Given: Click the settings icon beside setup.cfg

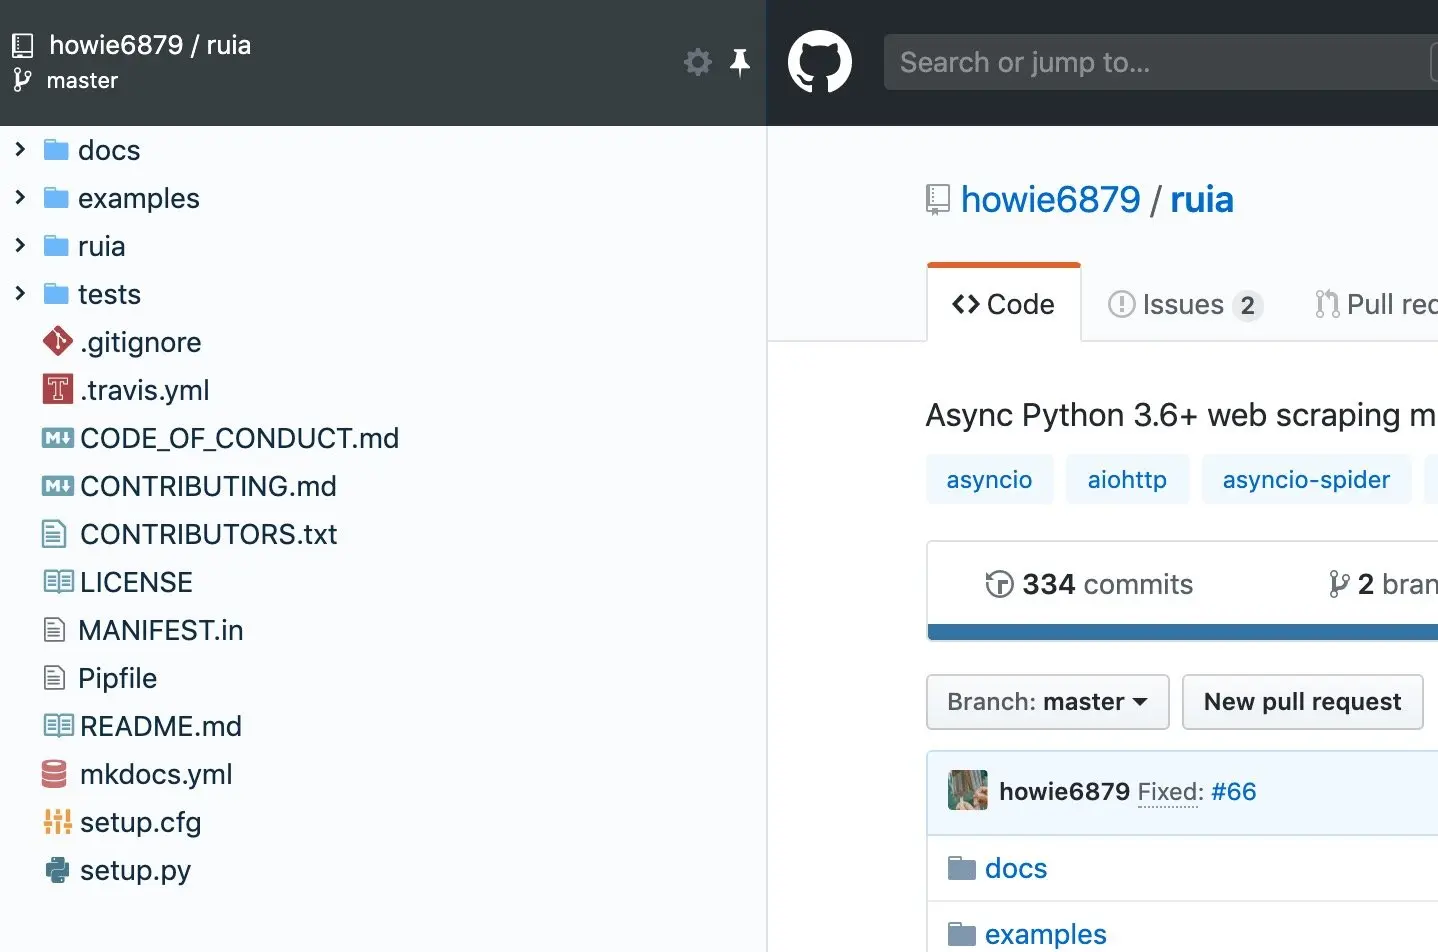Looking at the screenshot, I should tap(57, 822).
